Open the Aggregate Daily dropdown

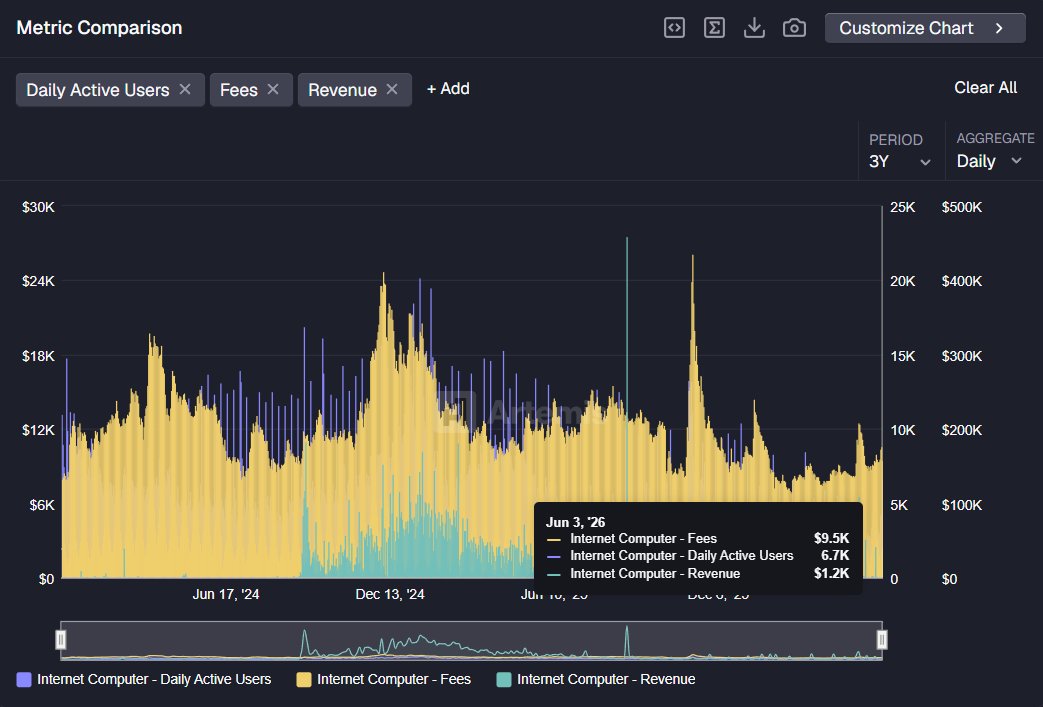(988, 161)
